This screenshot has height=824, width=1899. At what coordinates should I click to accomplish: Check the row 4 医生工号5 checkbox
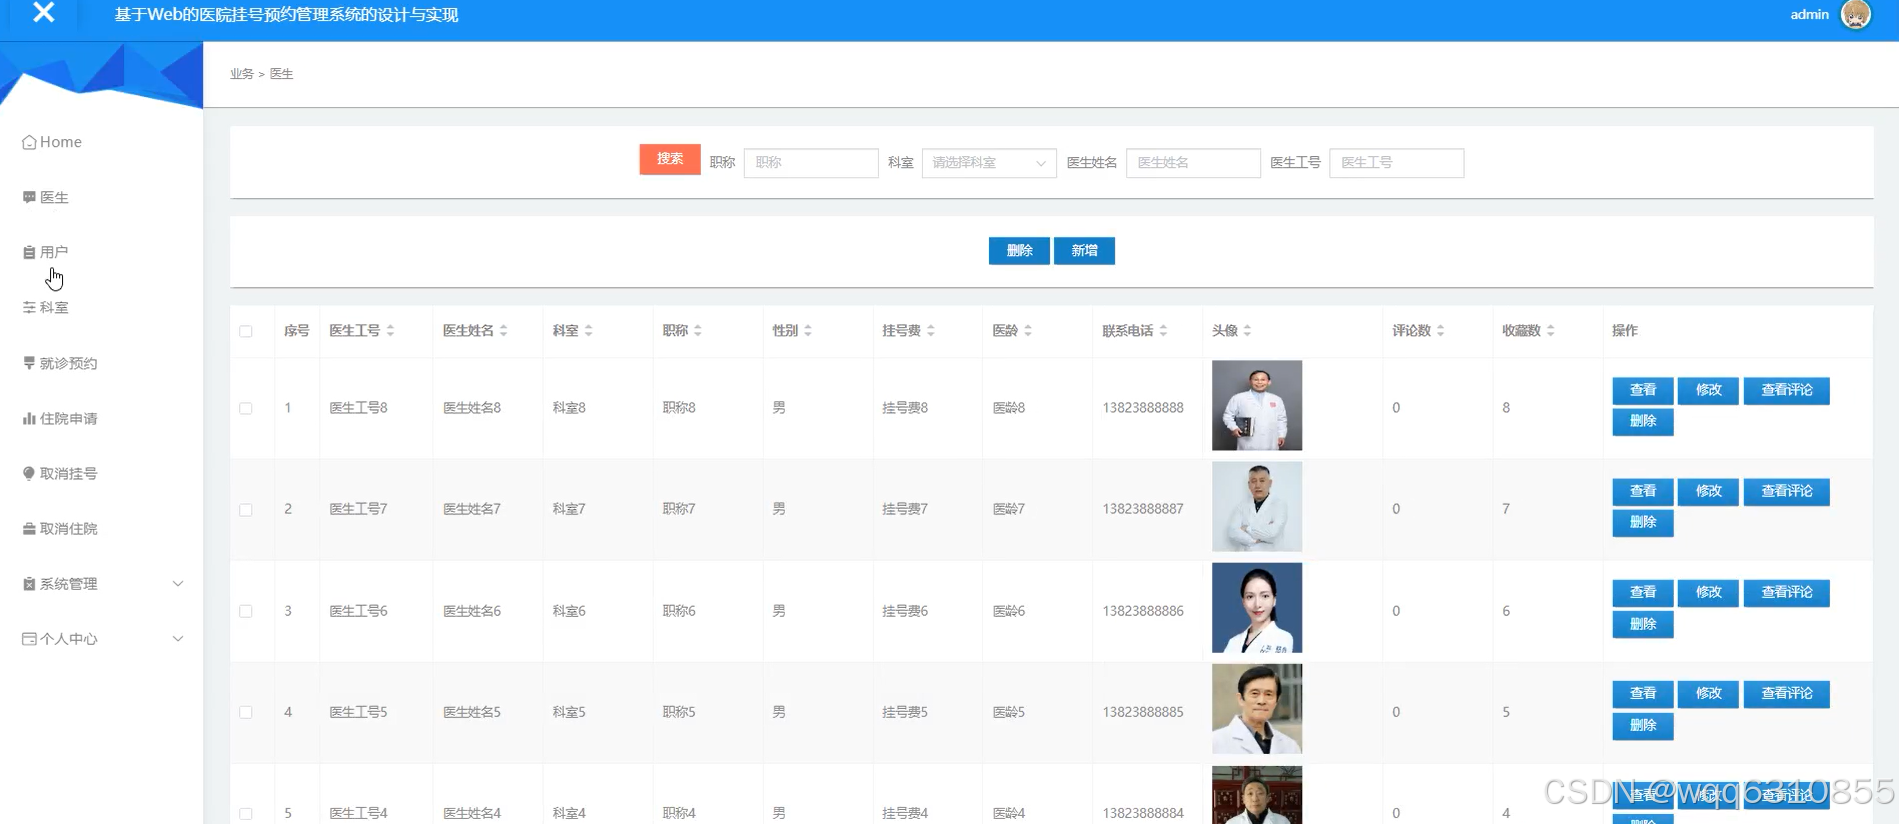pos(246,712)
